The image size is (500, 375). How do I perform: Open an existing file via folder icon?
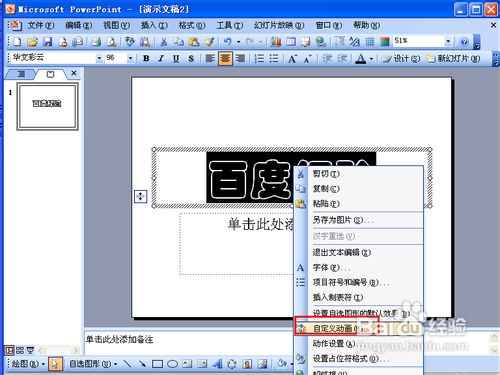point(32,42)
